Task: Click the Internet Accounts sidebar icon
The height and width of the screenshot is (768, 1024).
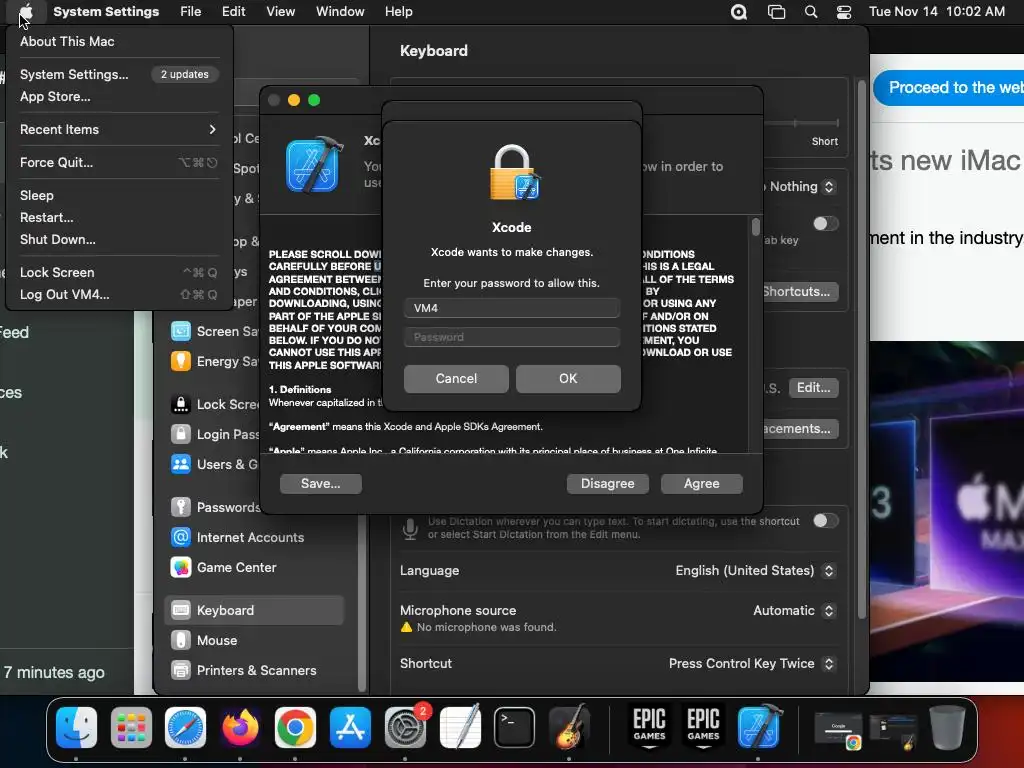Action: [181, 537]
